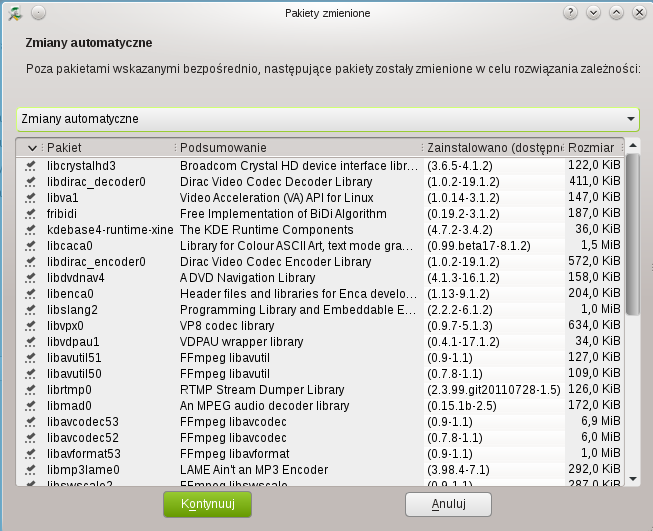Click the YaST application icon in title bar
The image size is (653, 531).
14,12
